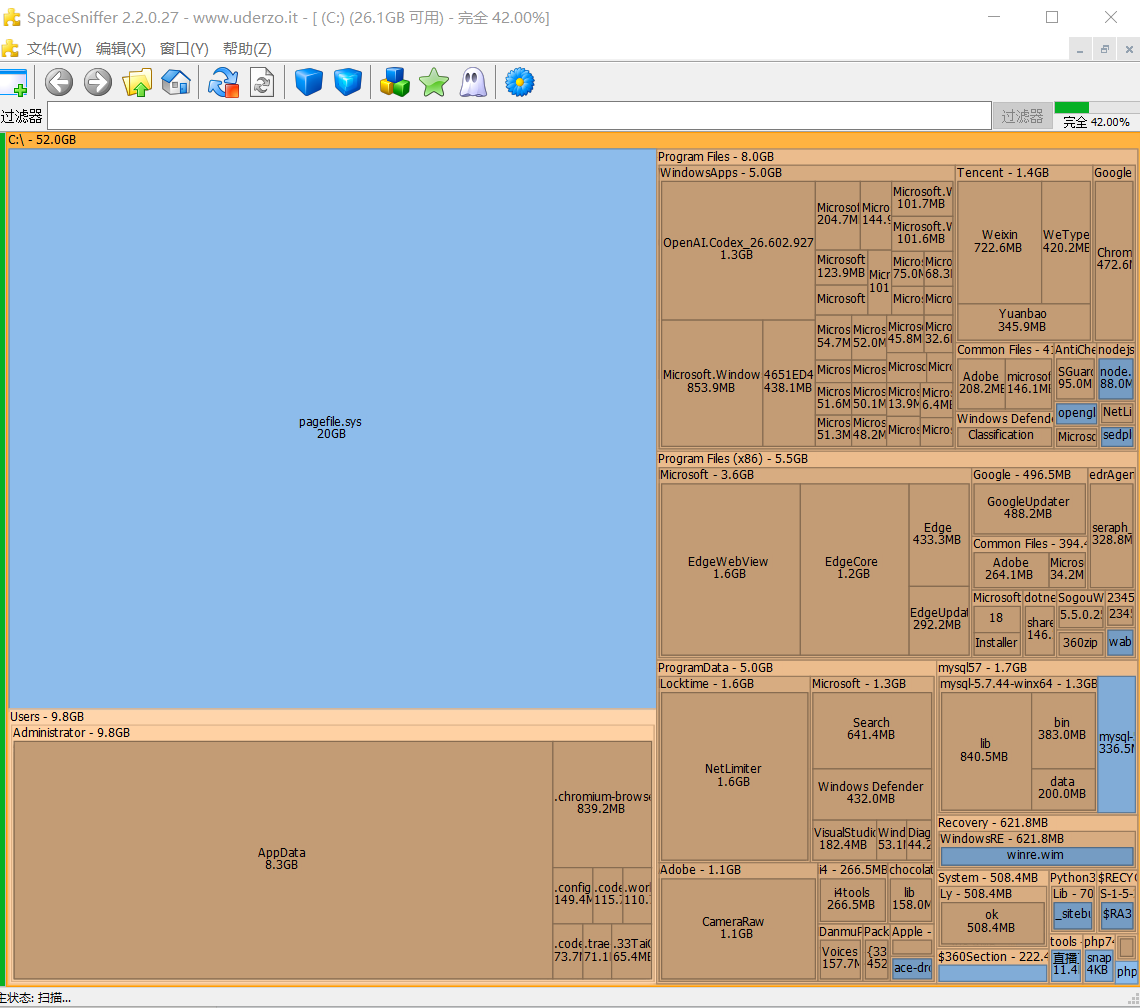Toggle the blue flower free space icon

(520, 82)
